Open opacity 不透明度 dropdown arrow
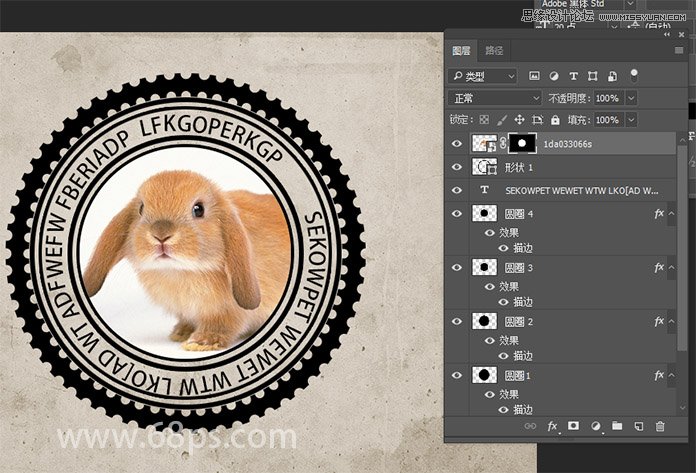 [x=631, y=98]
